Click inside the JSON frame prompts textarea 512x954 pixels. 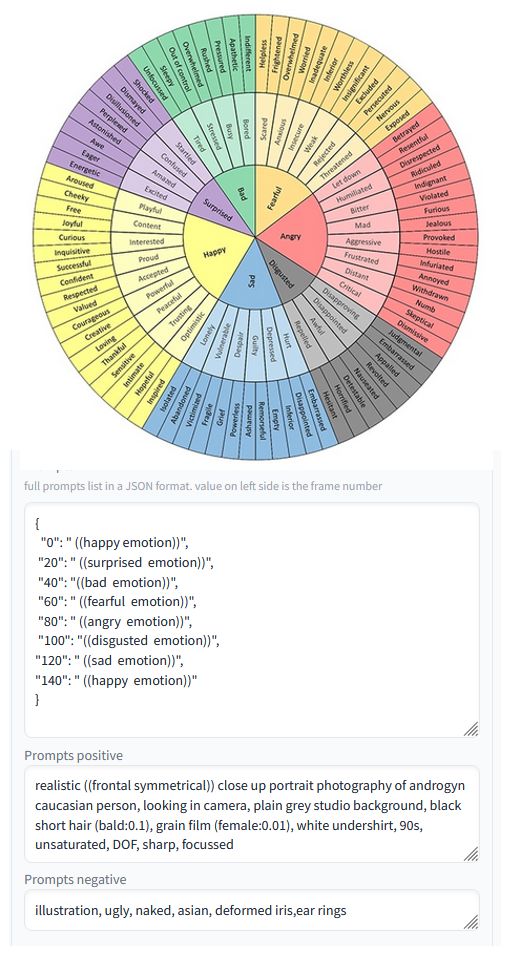pyautogui.click(x=252, y=620)
